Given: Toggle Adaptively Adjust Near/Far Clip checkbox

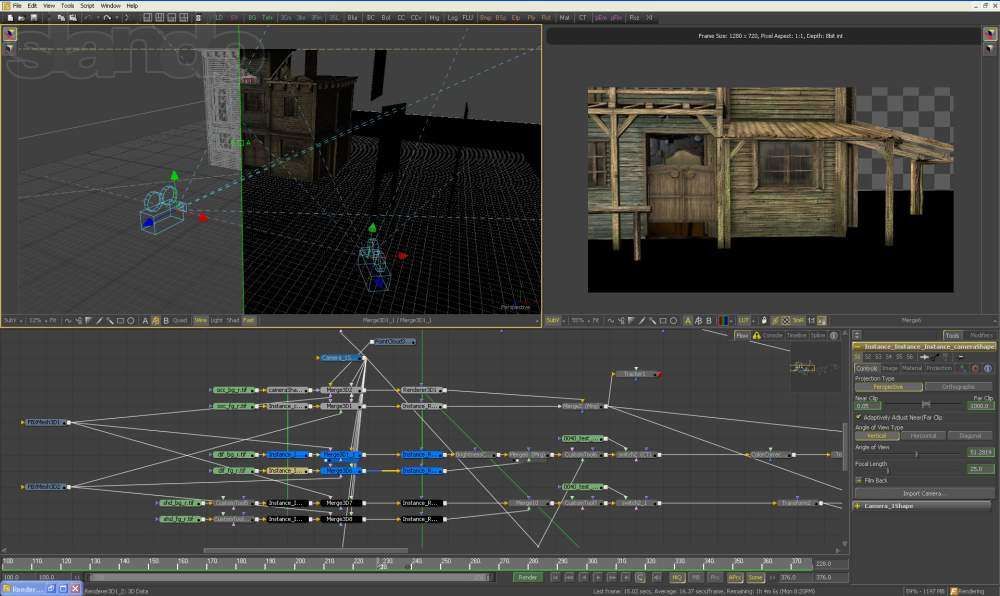Looking at the screenshot, I should click(857, 417).
